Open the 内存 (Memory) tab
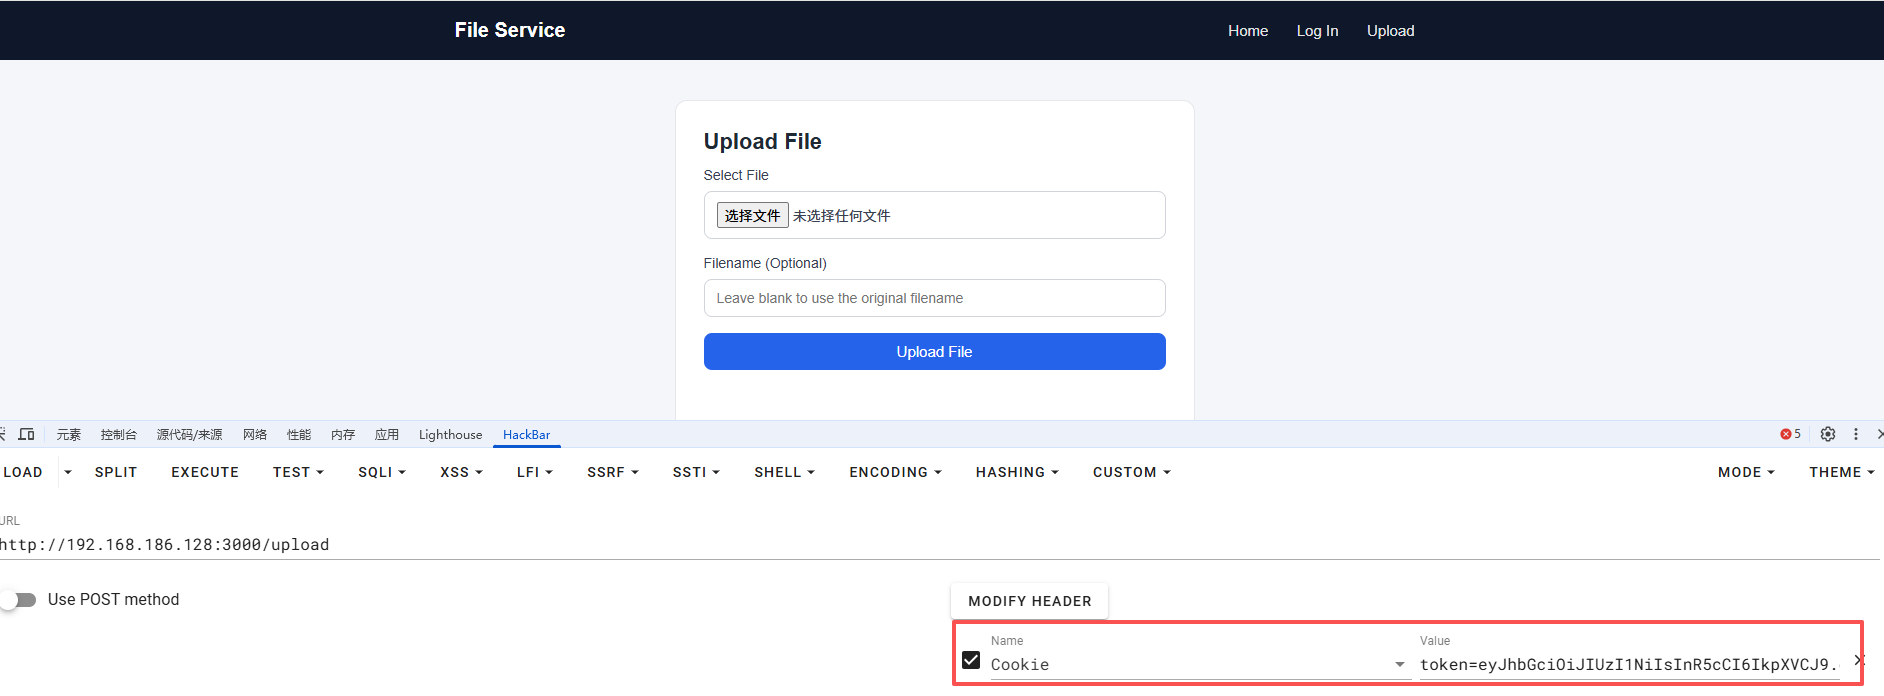Viewport: 1884px width, 696px height. coord(342,434)
